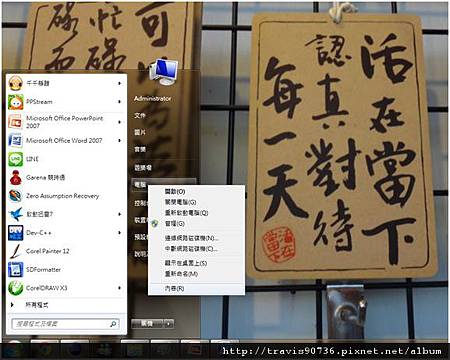Open the blue bird Thunder icon
450x360 pixels.
click(x=15, y=214)
